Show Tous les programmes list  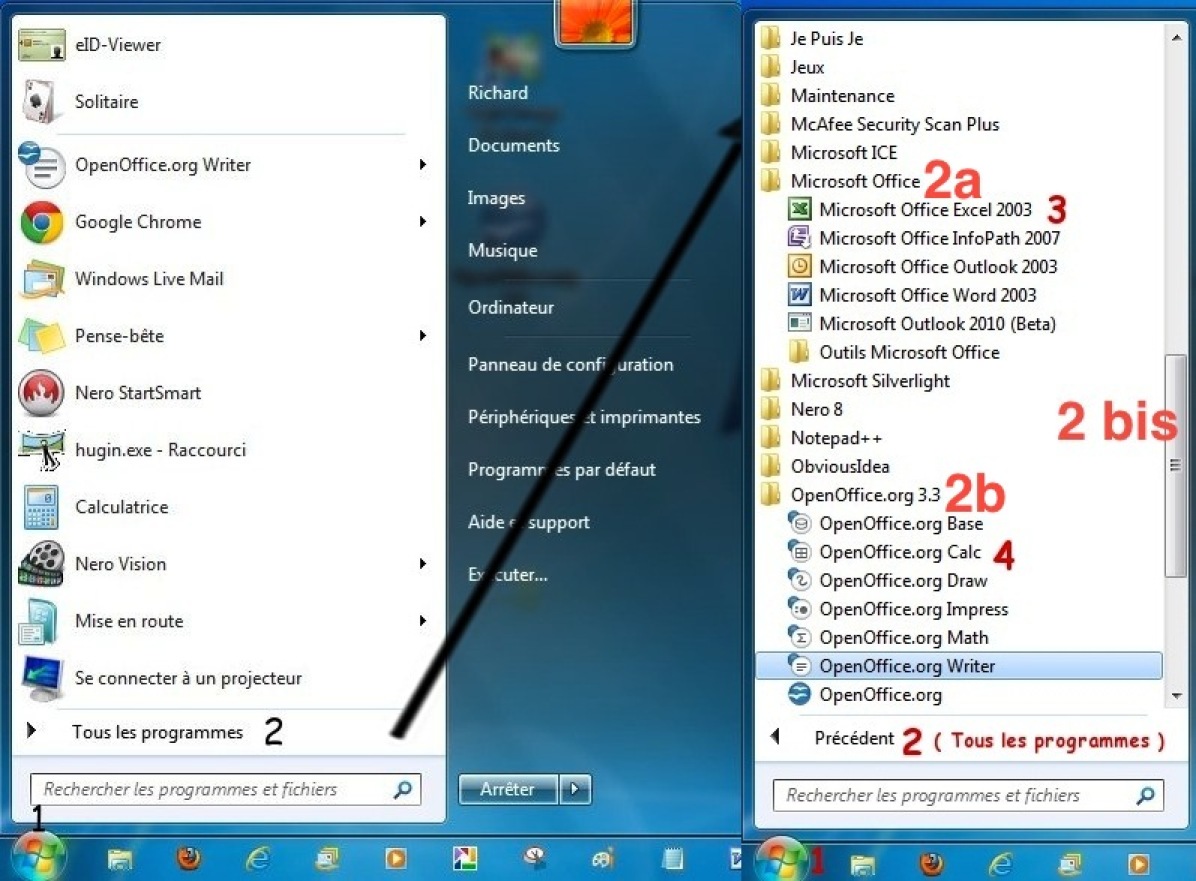[157, 732]
